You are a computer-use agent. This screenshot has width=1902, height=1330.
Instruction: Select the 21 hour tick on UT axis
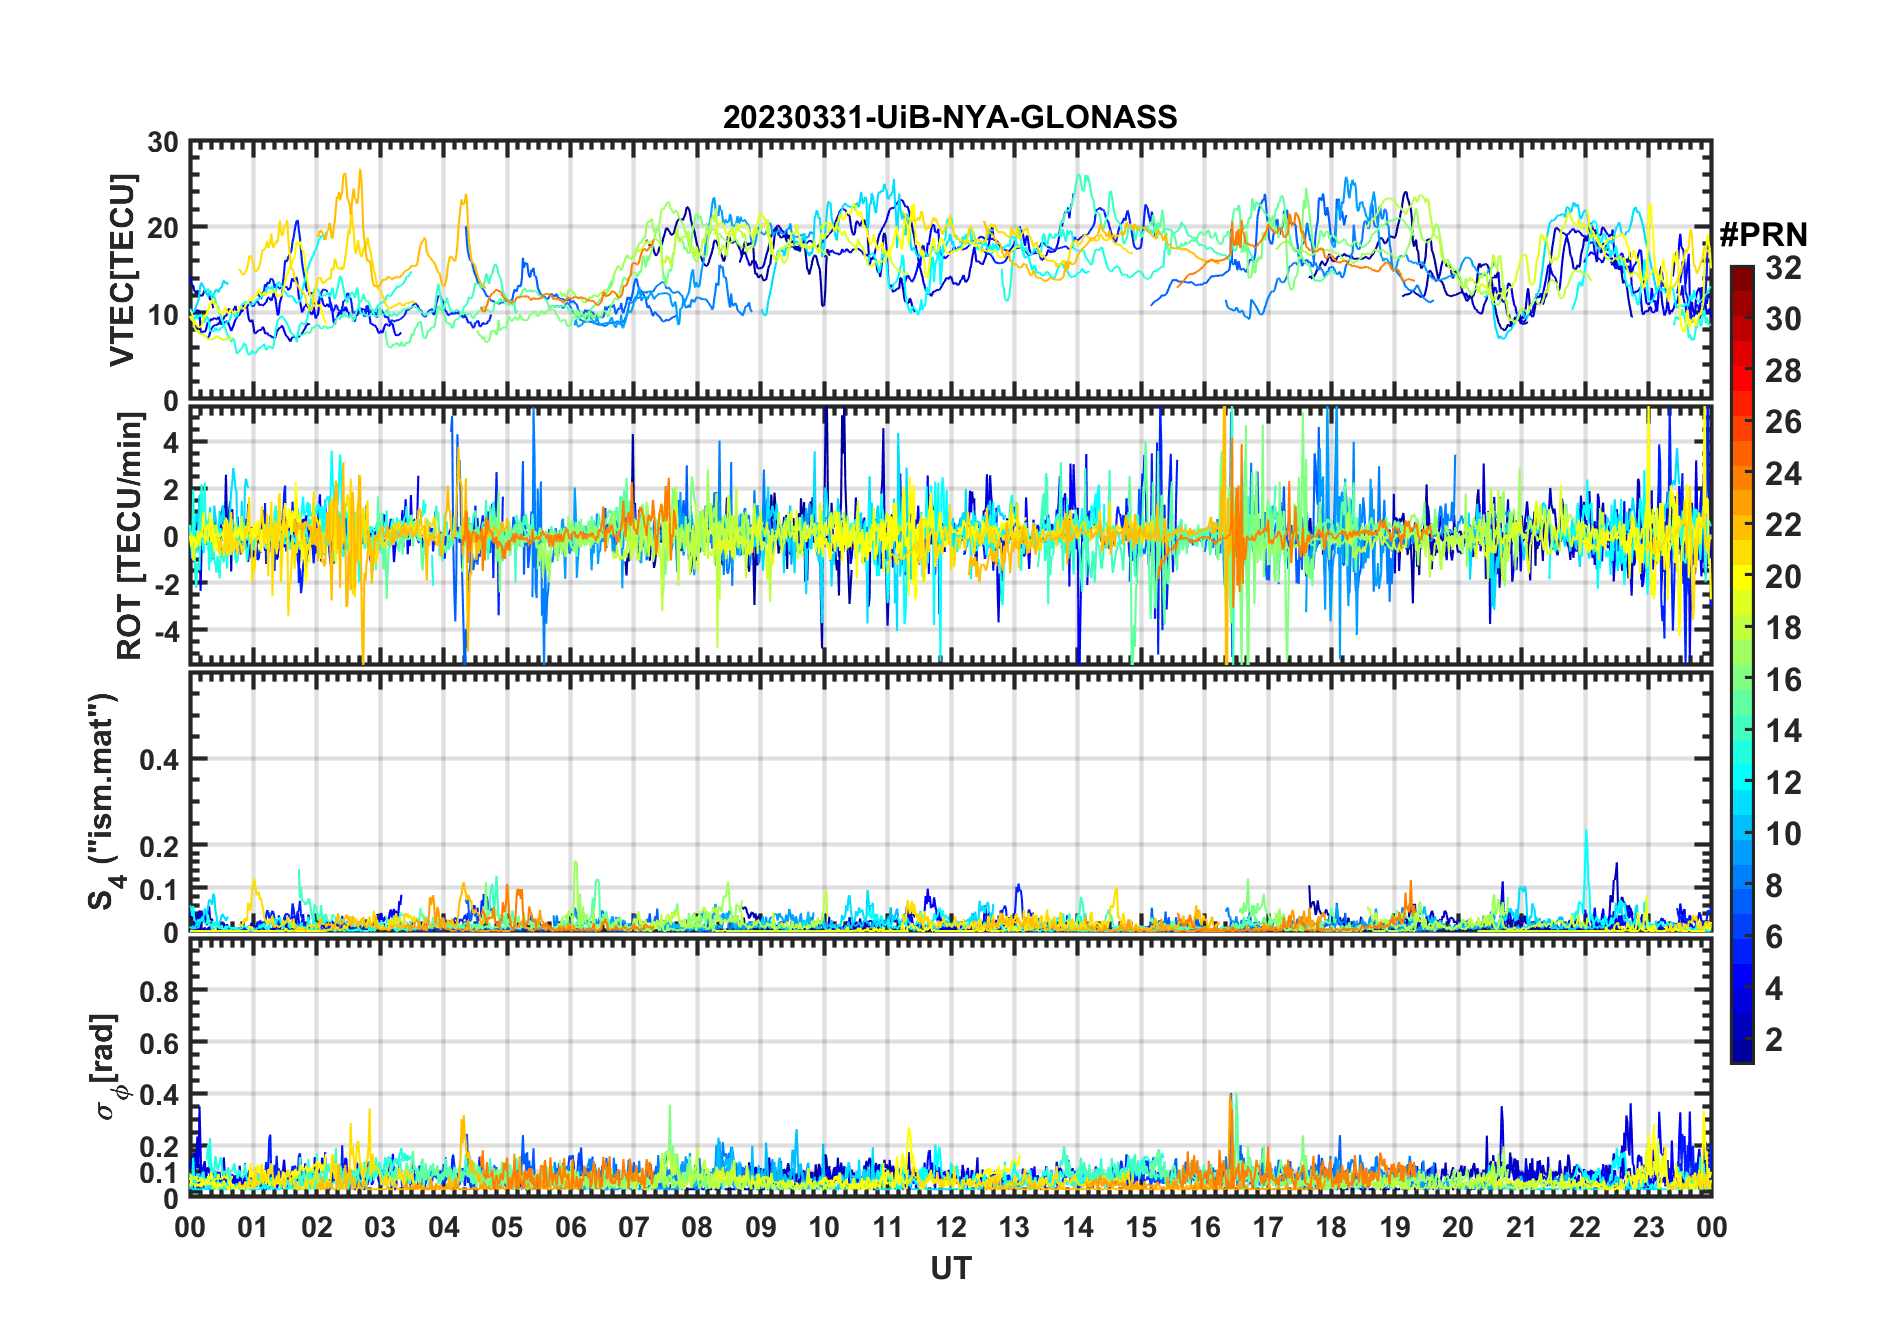point(1521,1227)
